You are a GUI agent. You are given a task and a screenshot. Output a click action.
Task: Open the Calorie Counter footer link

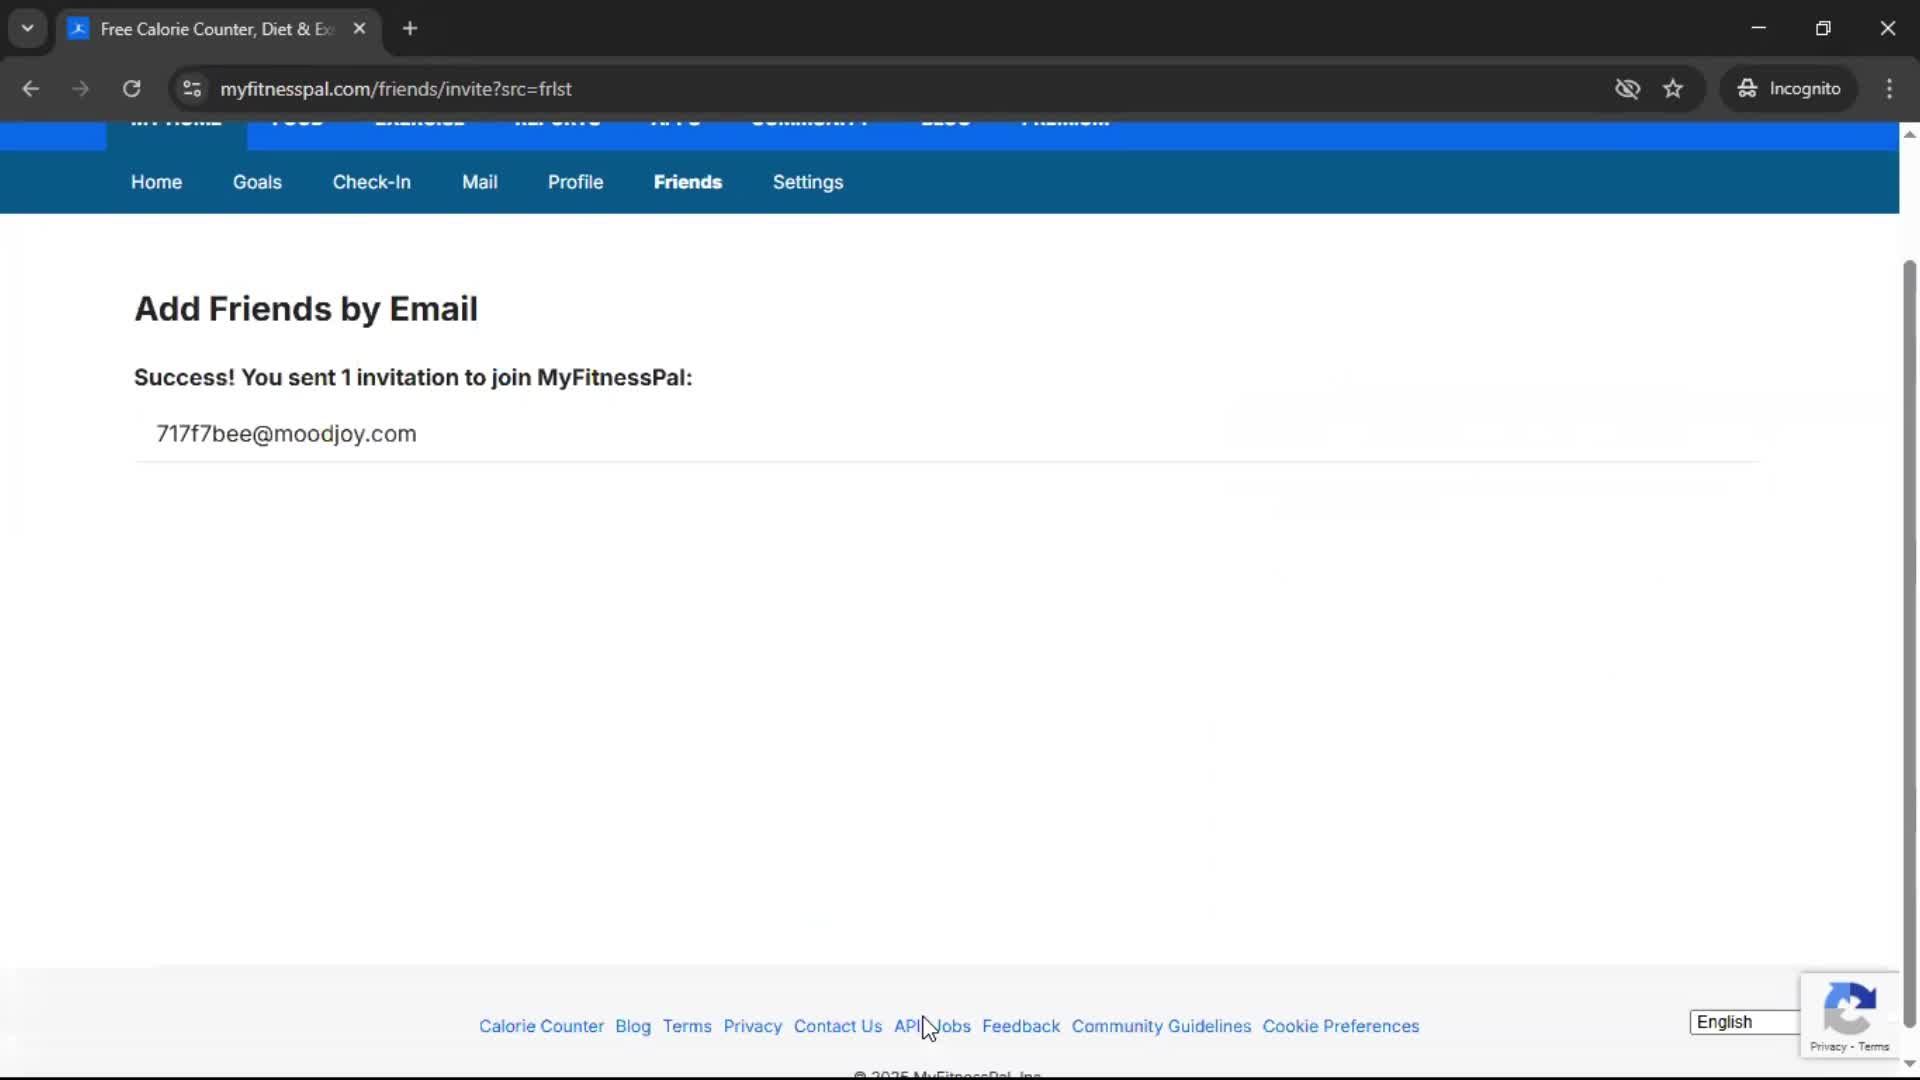(x=541, y=1026)
